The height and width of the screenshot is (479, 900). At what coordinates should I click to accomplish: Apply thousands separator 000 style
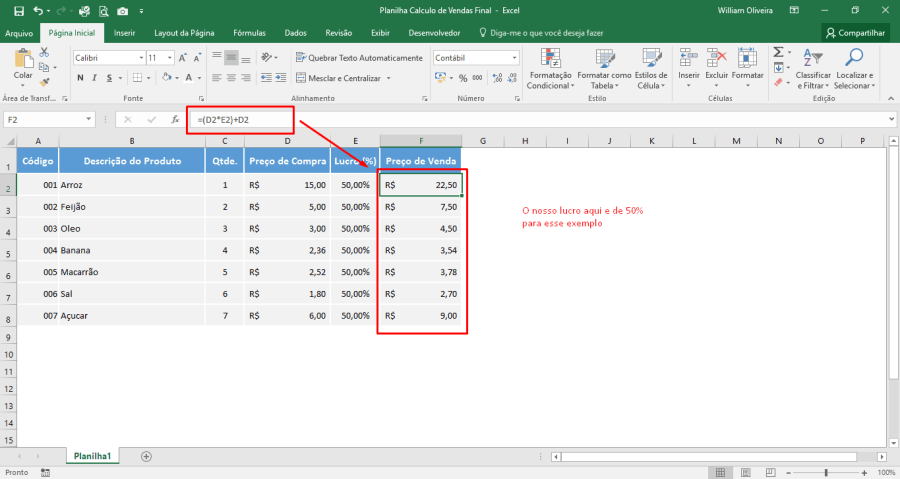[478, 78]
